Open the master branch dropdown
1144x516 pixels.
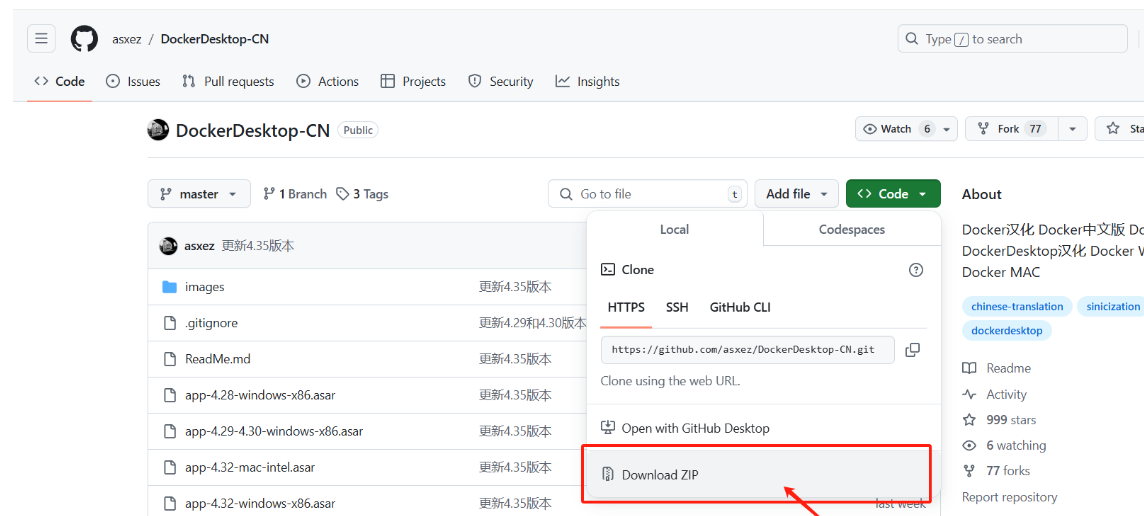click(x=198, y=194)
